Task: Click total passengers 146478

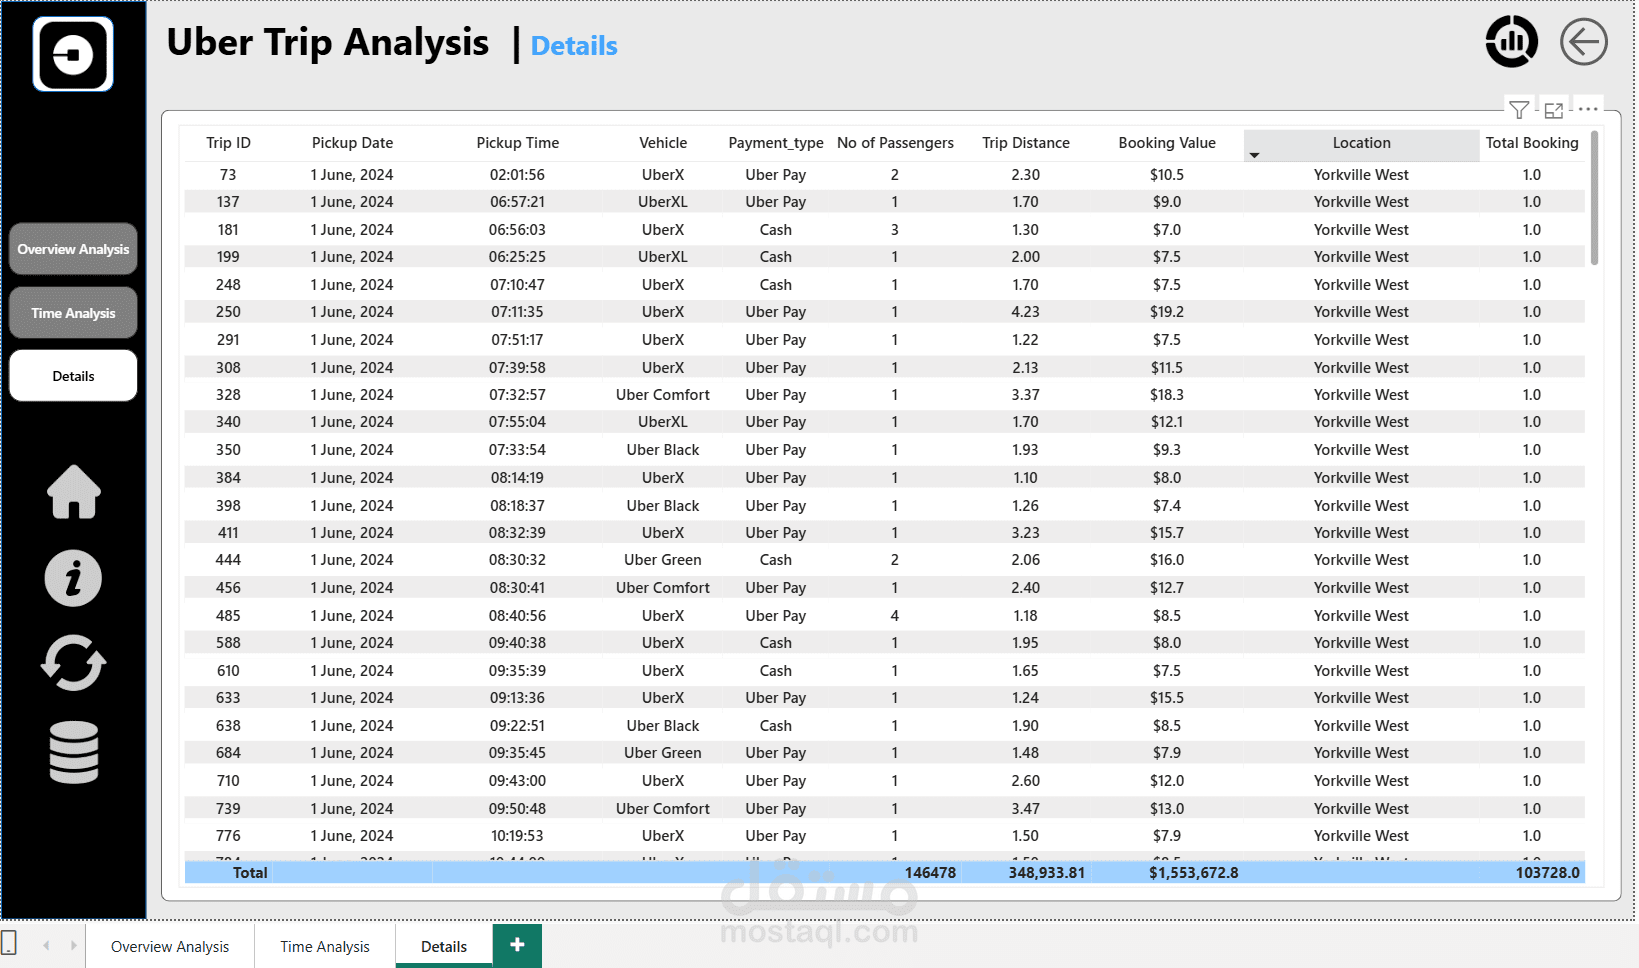Action: pos(931,873)
